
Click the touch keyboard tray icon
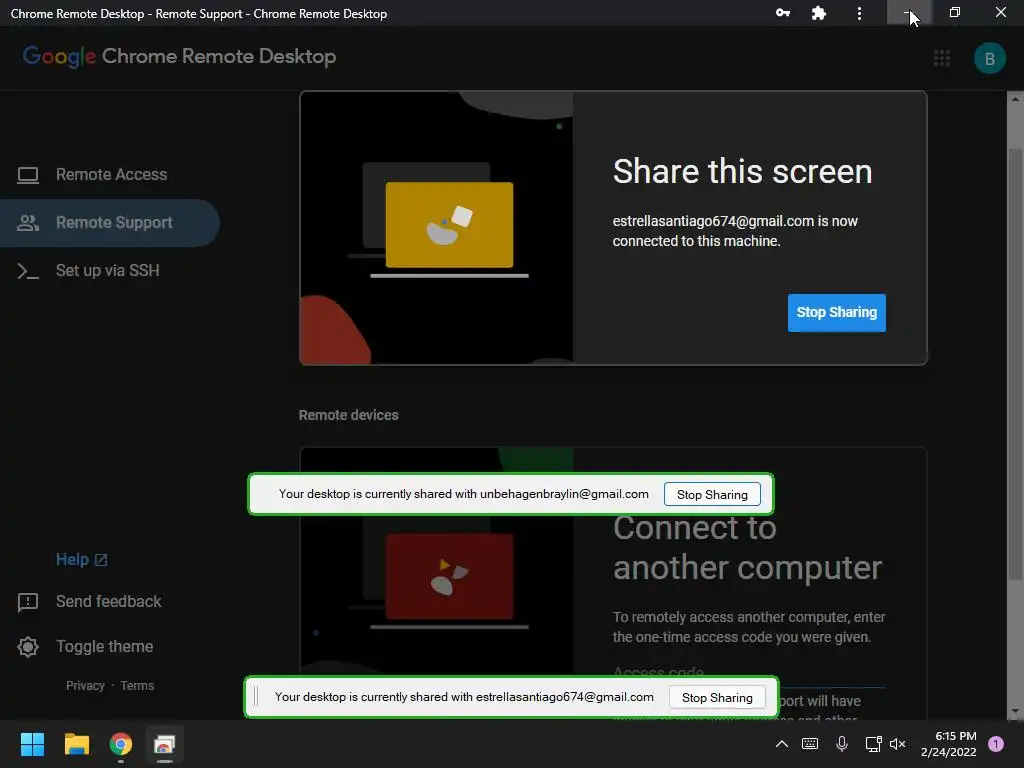(x=810, y=744)
